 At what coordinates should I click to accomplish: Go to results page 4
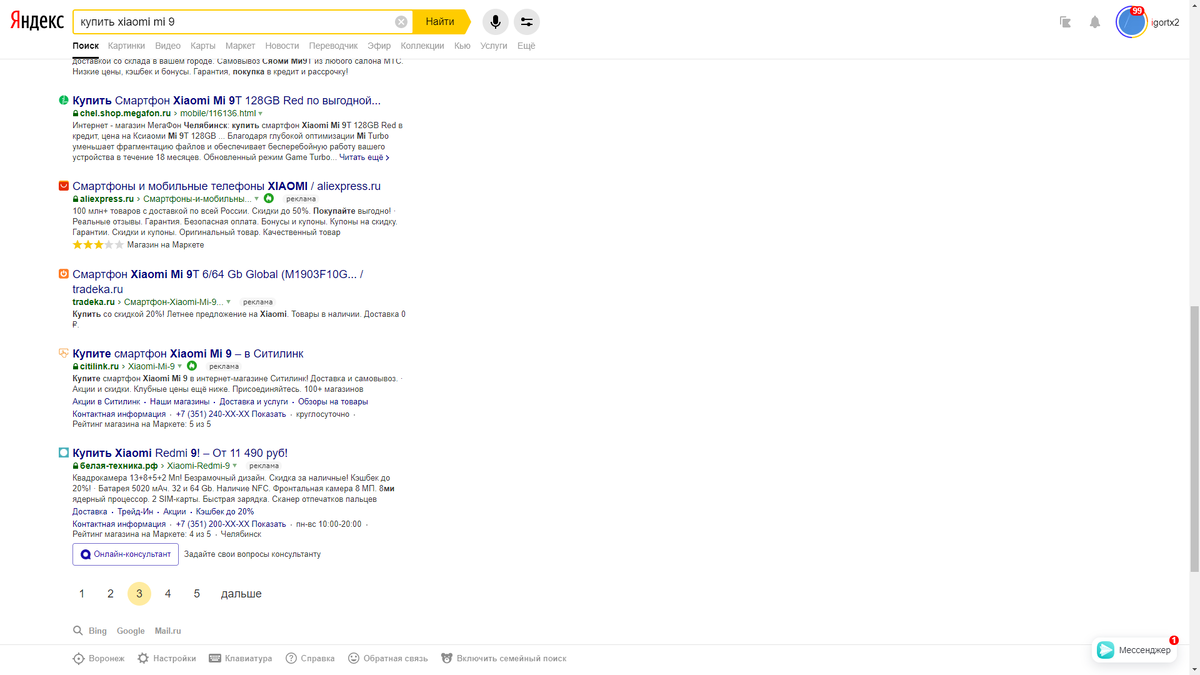click(x=168, y=594)
